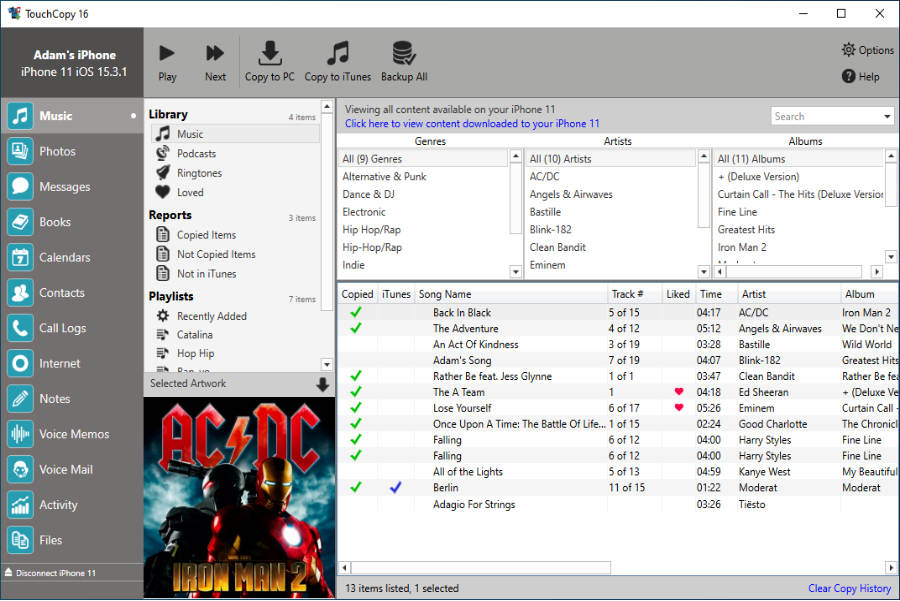
Task: Click the blue iTunes checkmark on Berlin row
Action: (395, 487)
